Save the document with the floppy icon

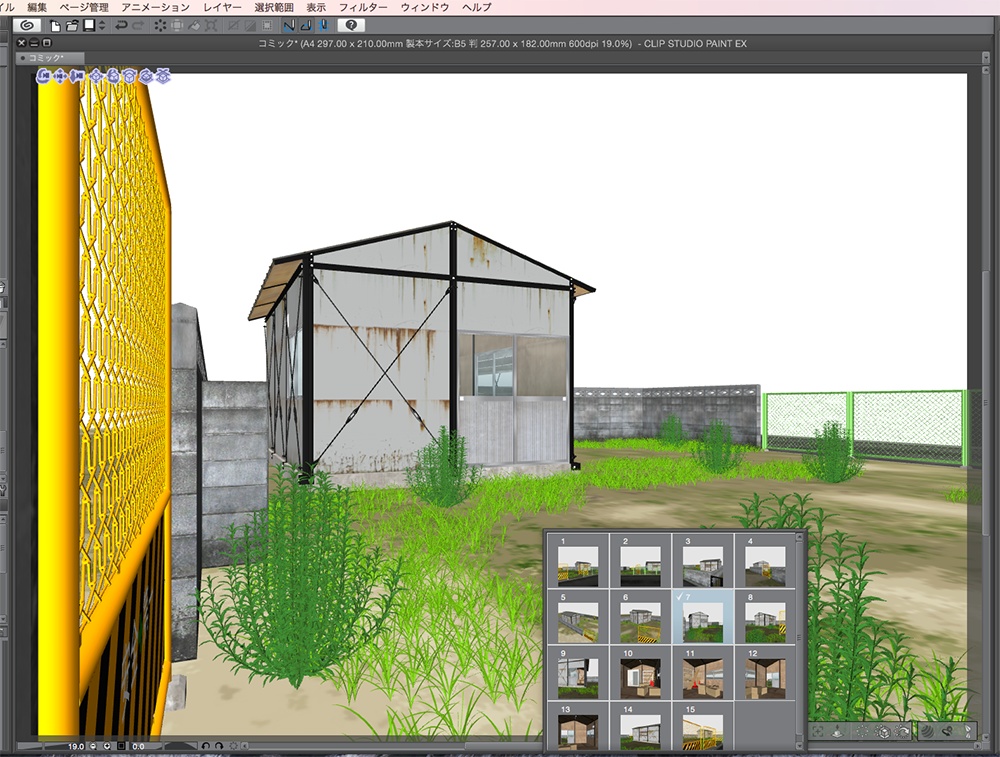(89, 26)
